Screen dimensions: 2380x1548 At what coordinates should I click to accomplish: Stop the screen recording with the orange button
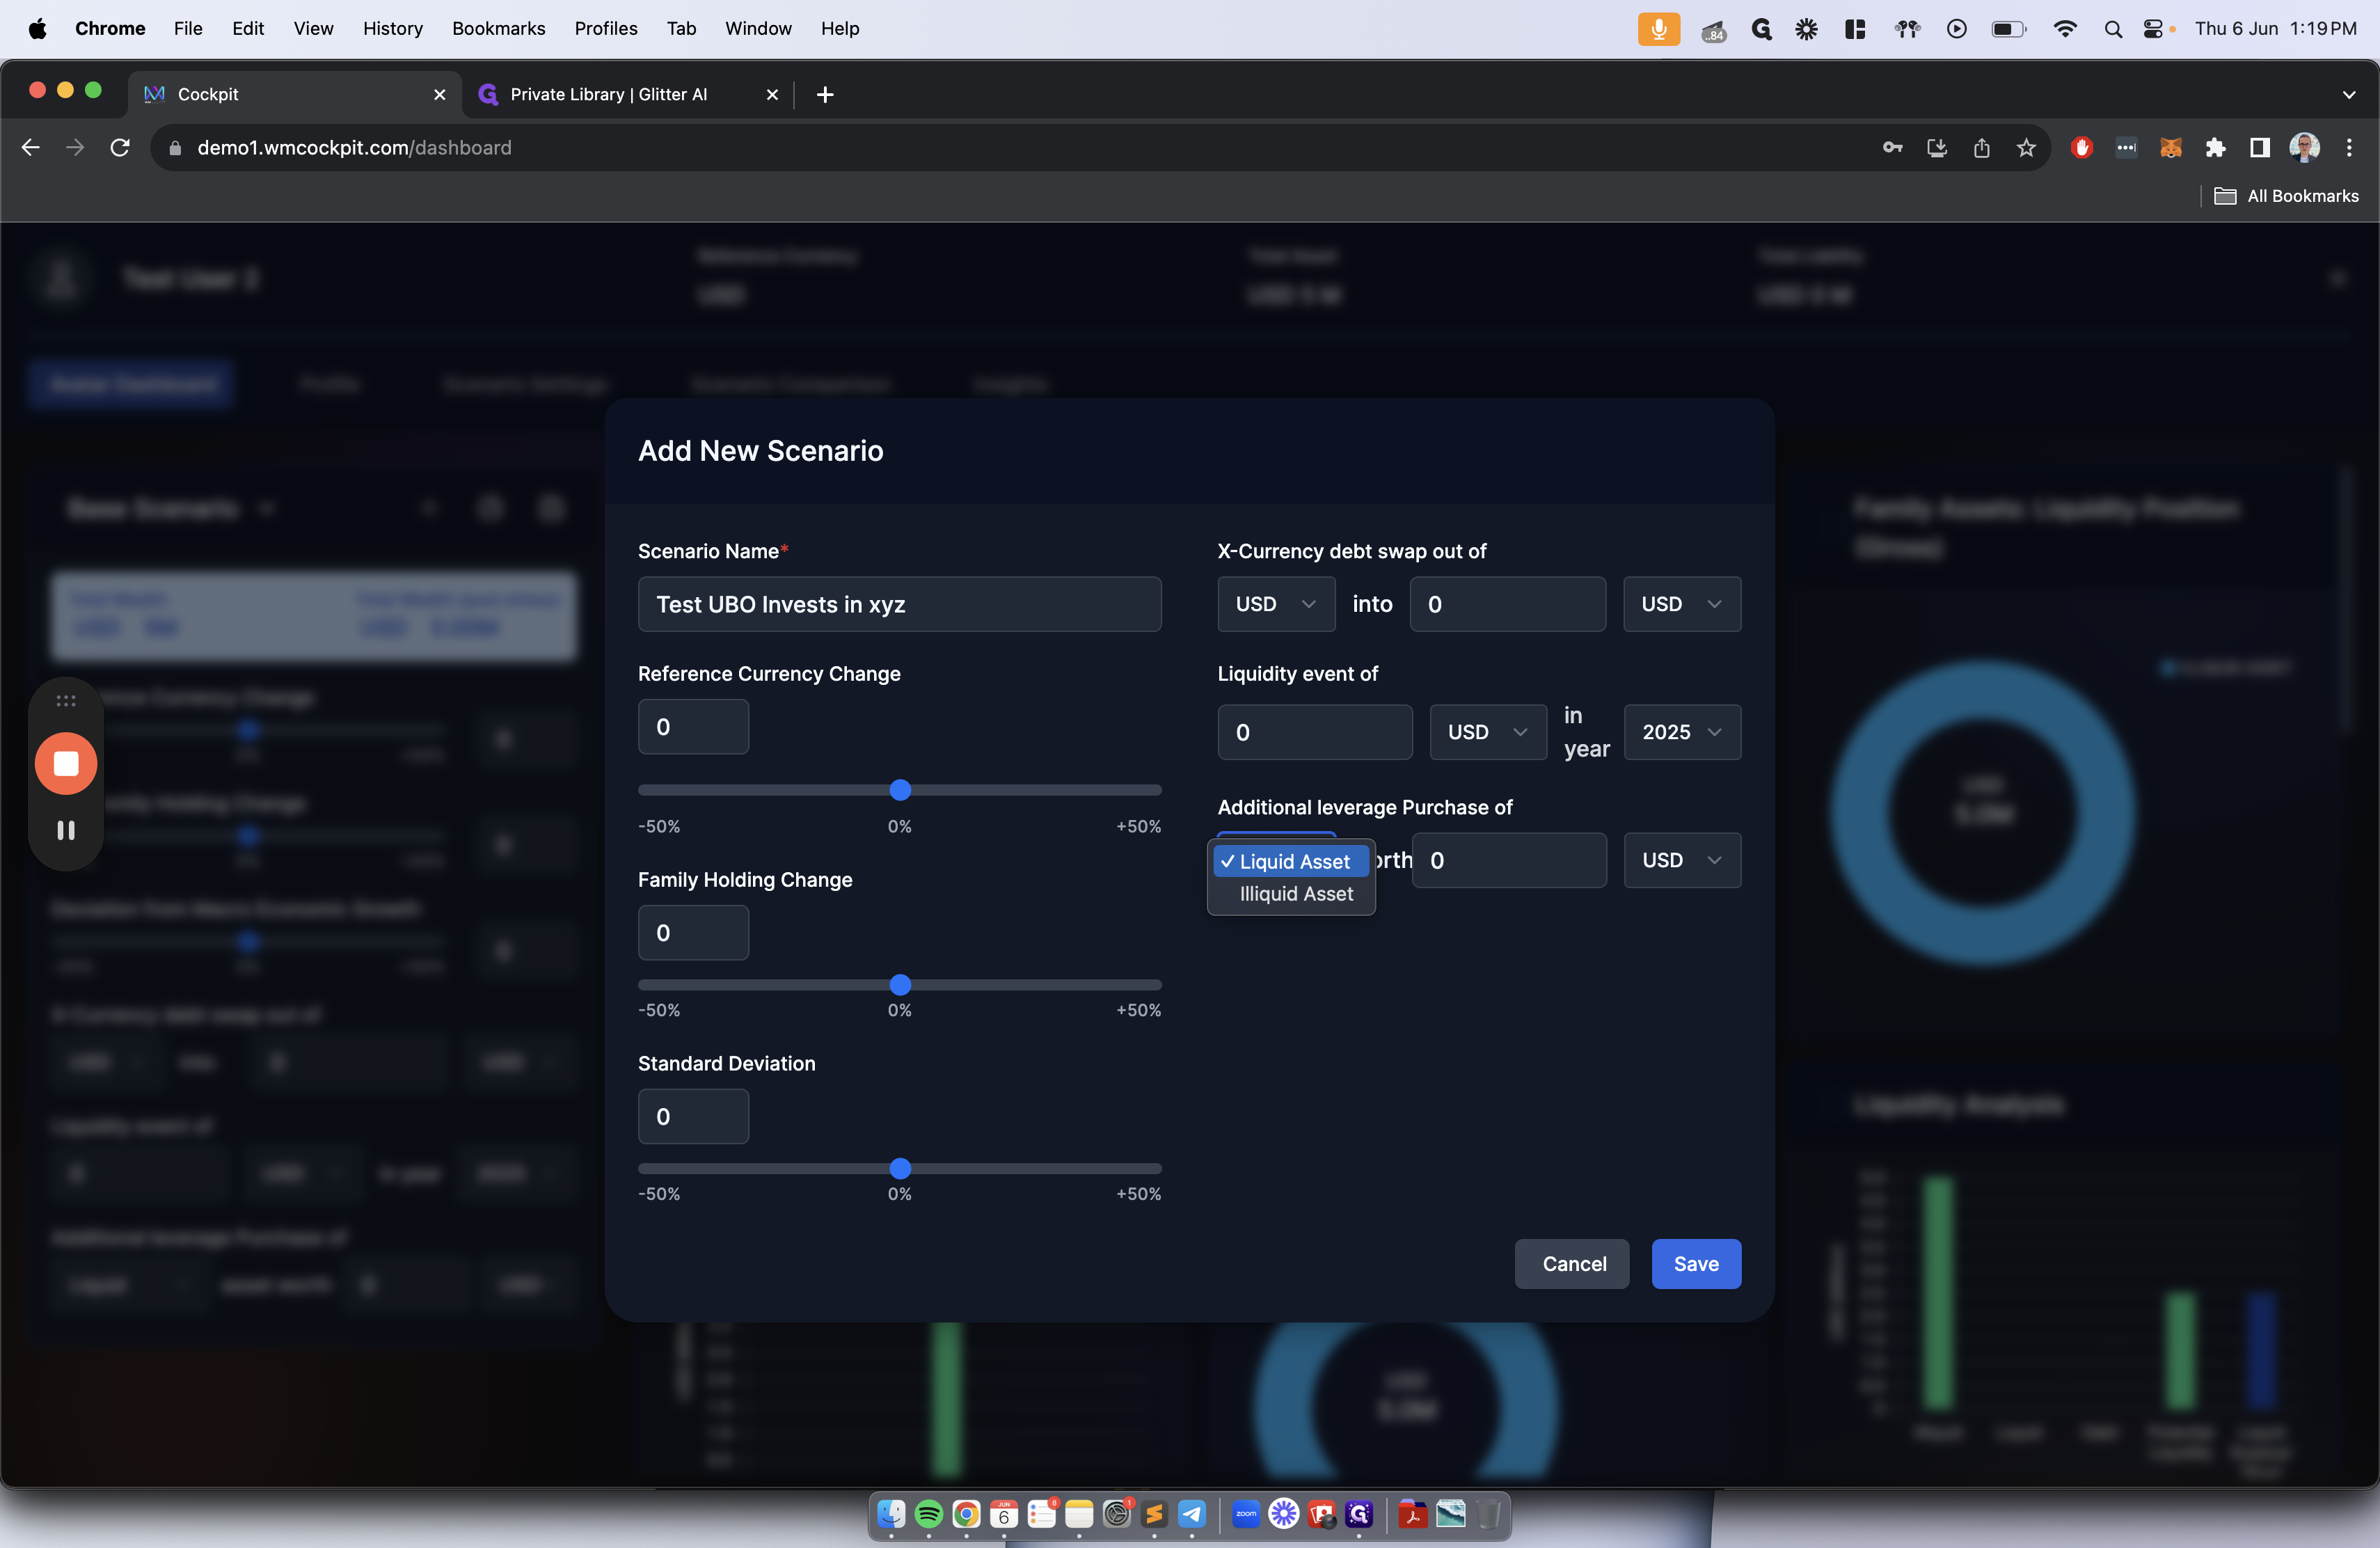pyautogui.click(x=66, y=764)
